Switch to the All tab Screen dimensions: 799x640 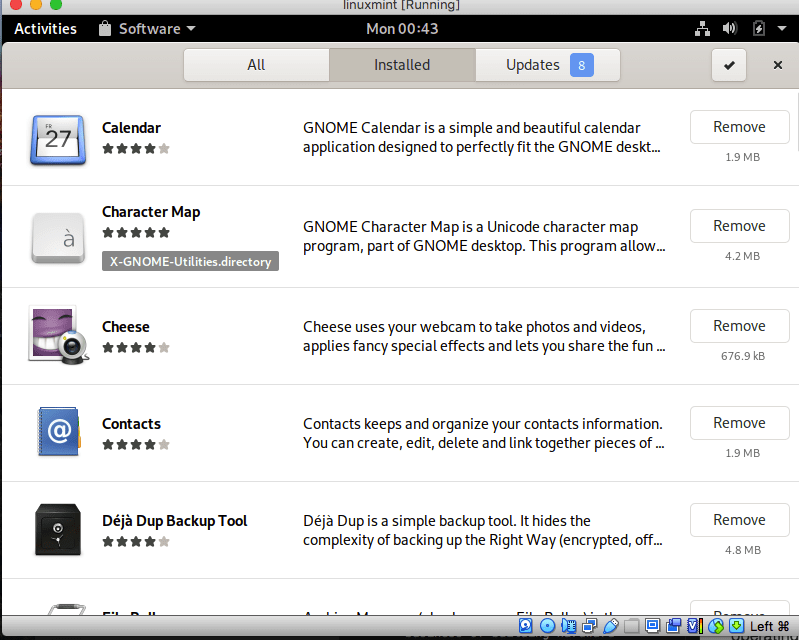256,65
